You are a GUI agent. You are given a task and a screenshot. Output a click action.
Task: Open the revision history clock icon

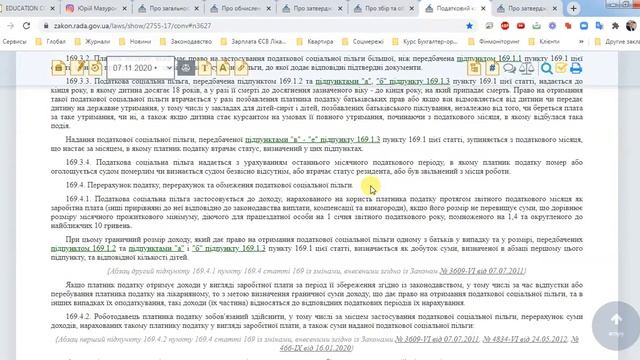coord(96,68)
